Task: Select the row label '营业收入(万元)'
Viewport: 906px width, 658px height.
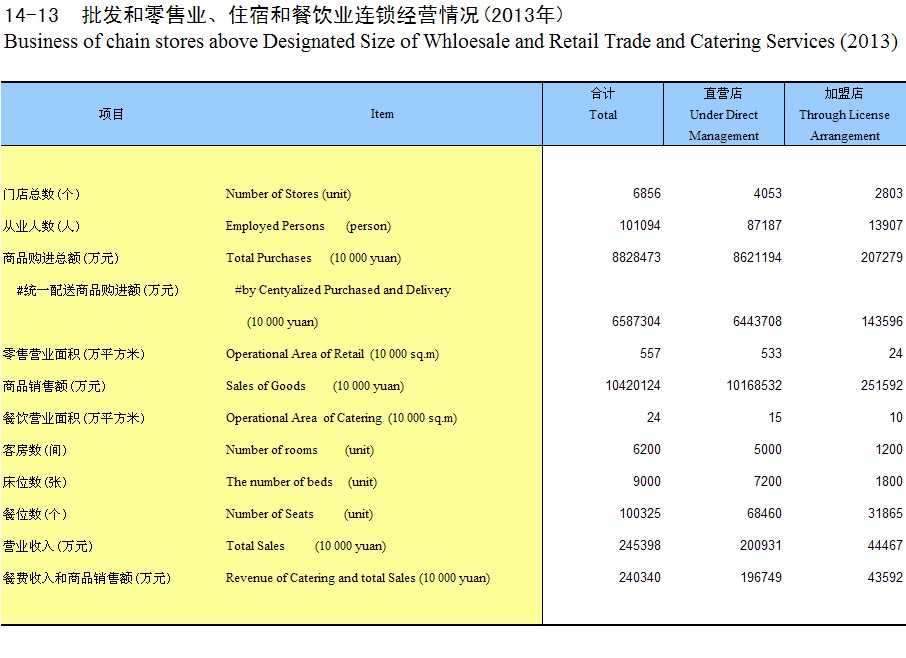Action: 48,546
